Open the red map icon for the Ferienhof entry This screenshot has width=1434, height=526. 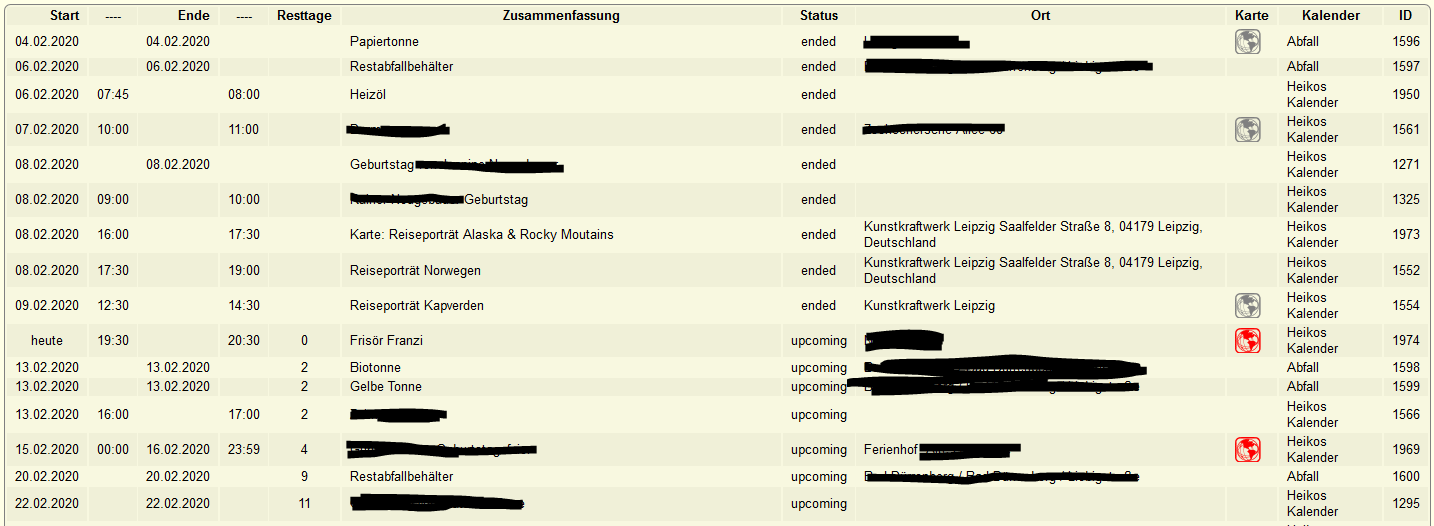point(1247,449)
